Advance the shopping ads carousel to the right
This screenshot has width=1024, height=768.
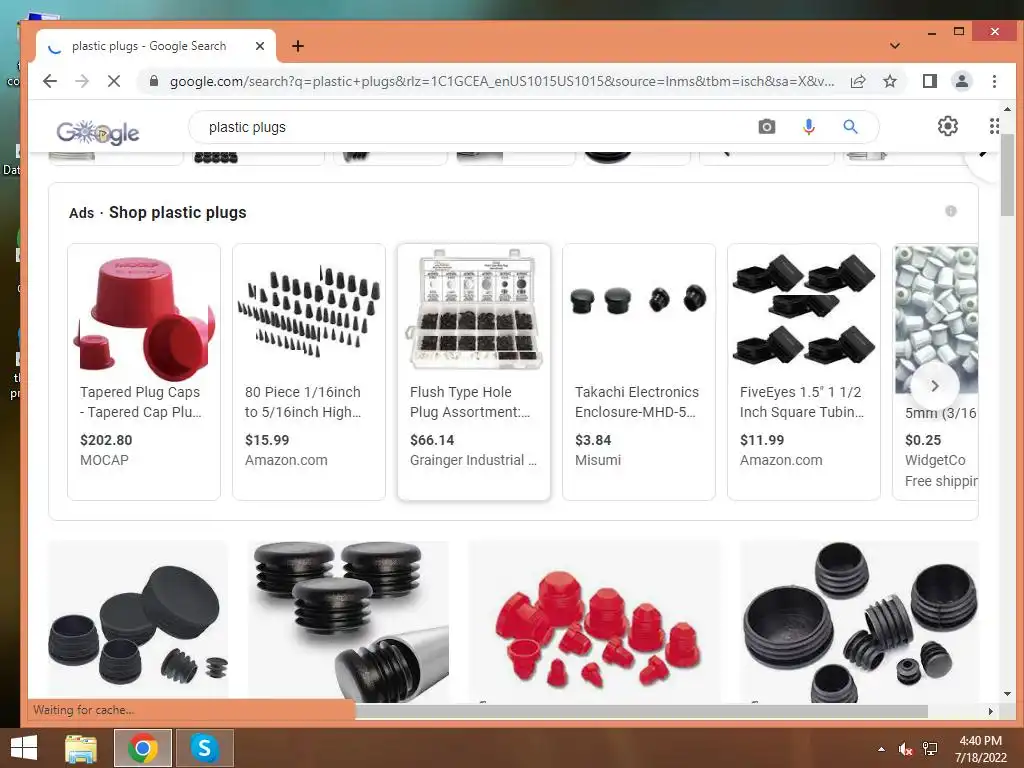[x=935, y=386]
